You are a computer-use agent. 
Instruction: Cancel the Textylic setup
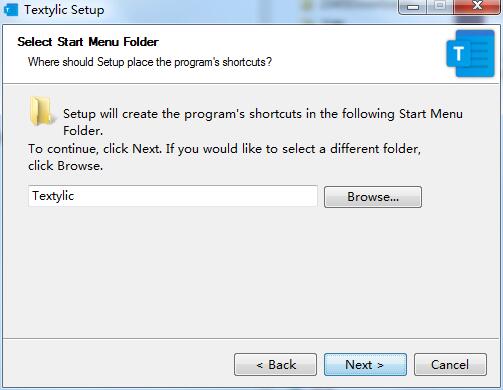450,364
